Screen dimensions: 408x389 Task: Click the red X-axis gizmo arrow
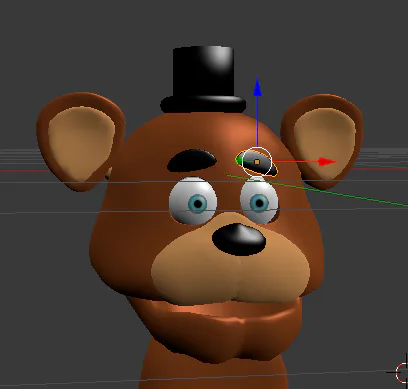click(326, 162)
